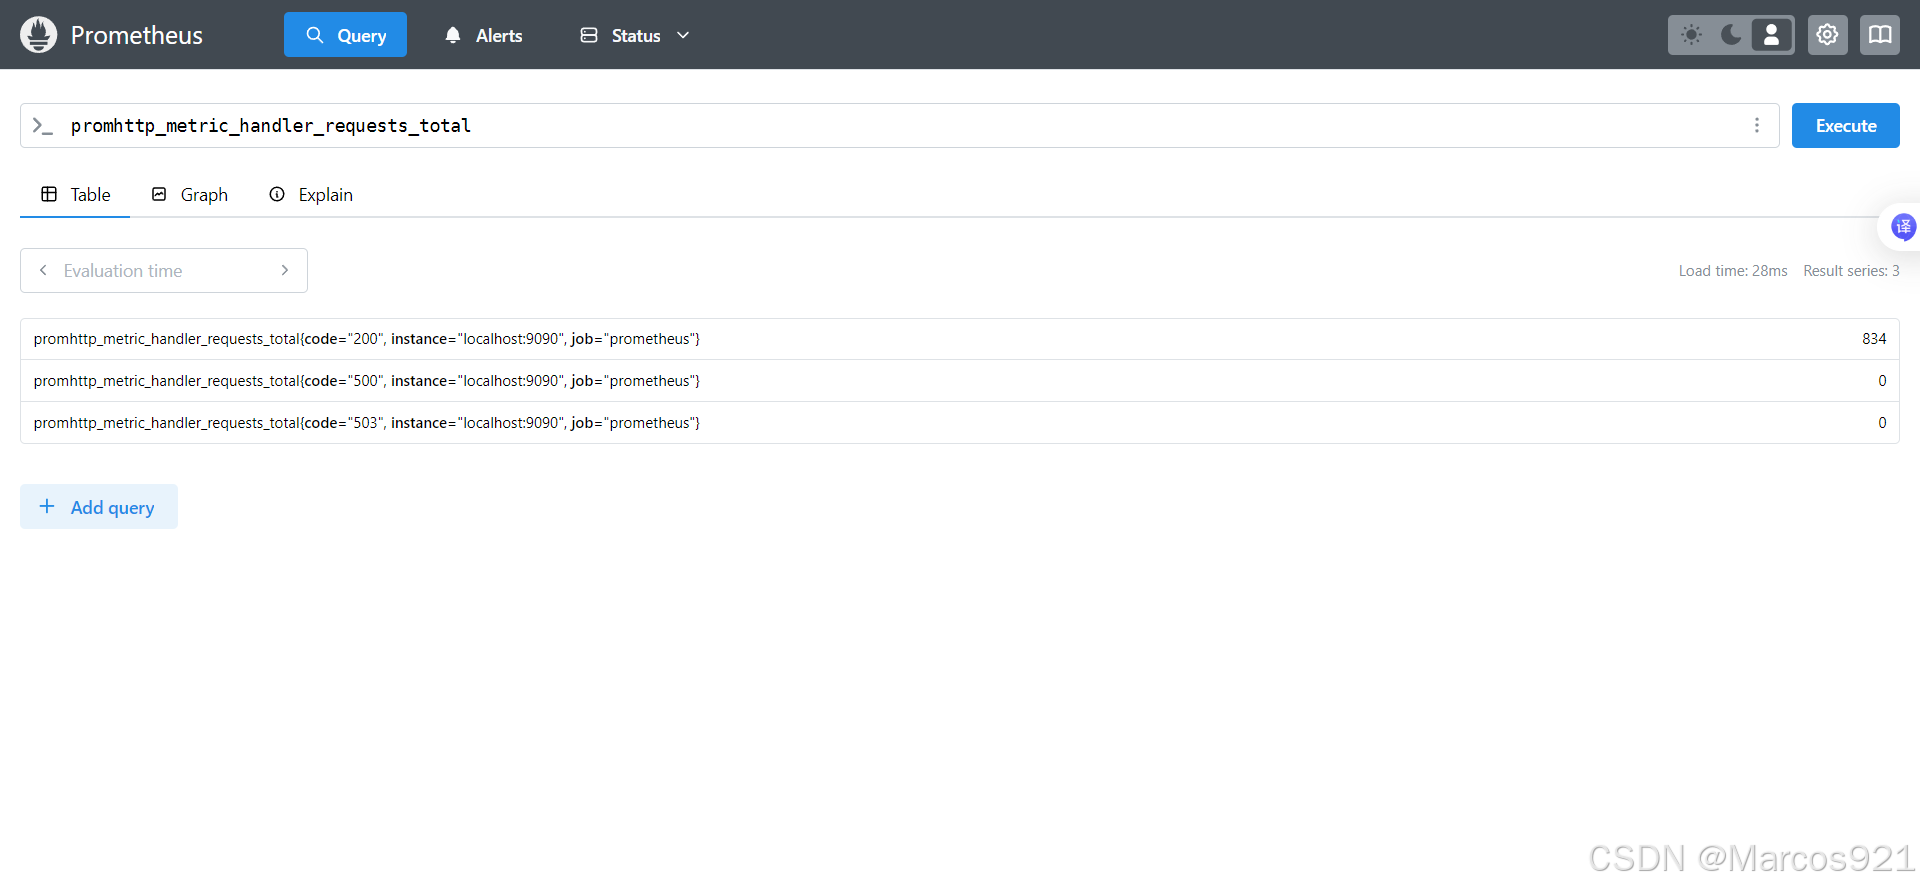
Task: Switch to the Explain tab
Action: pos(311,195)
